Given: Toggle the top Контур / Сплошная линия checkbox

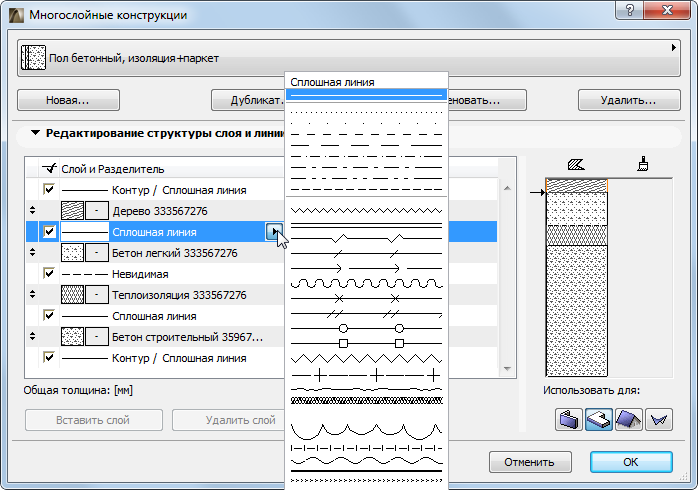Looking at the screenshot, I should (x=49, y=190).
